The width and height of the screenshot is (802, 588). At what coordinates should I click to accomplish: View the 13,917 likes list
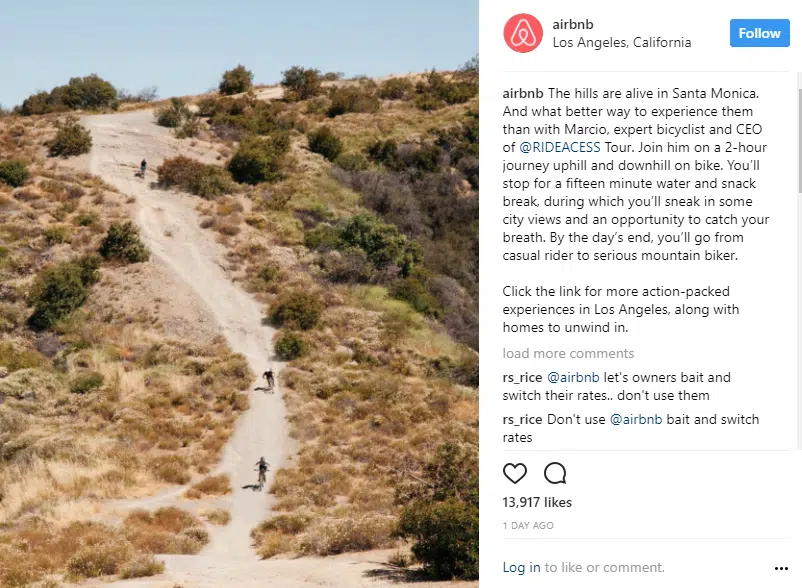[x=537, y=503]
